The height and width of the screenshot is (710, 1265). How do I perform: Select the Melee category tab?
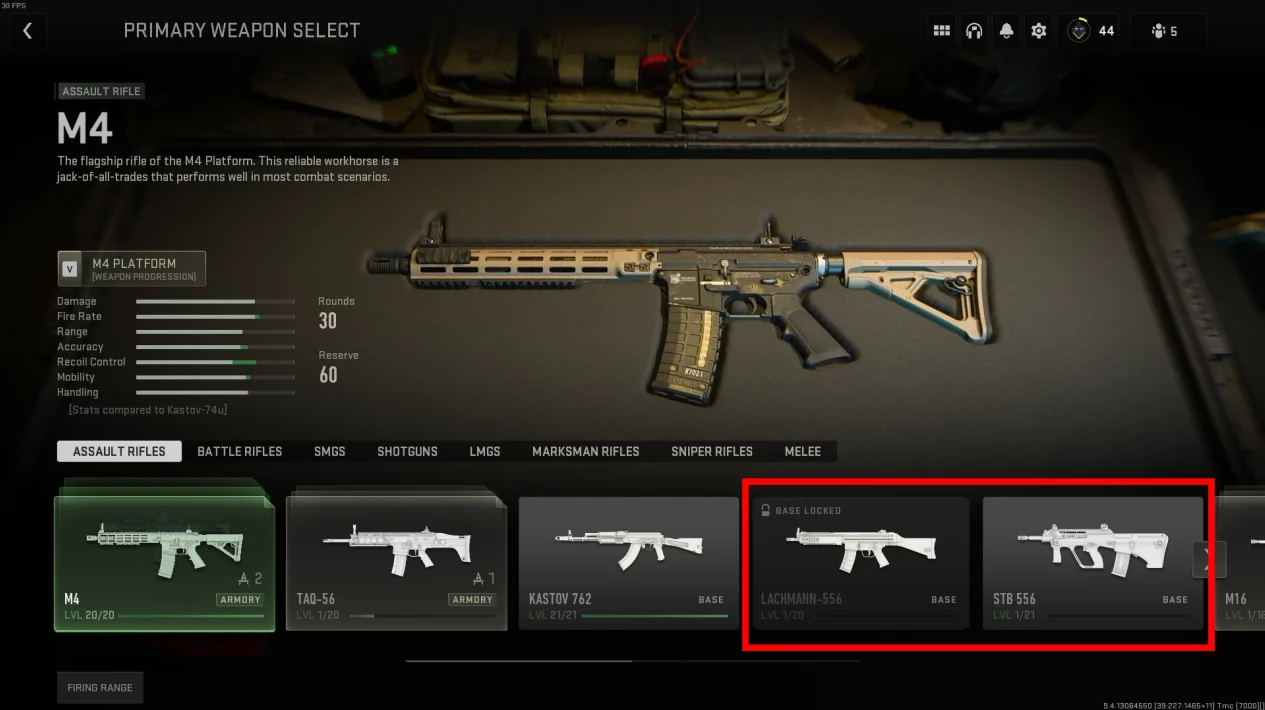[x=803, y=451]
